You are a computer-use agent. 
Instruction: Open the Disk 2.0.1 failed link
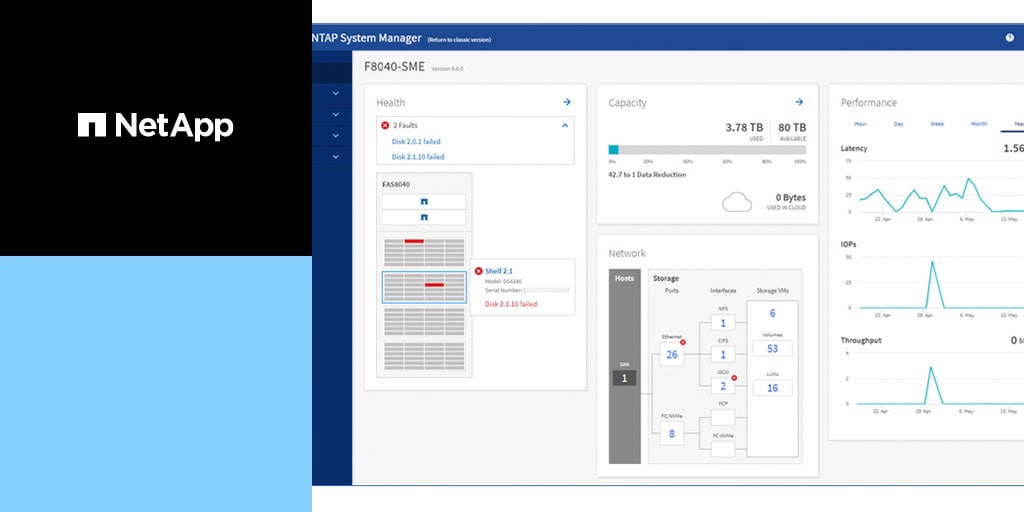click(x=416, y=142)
